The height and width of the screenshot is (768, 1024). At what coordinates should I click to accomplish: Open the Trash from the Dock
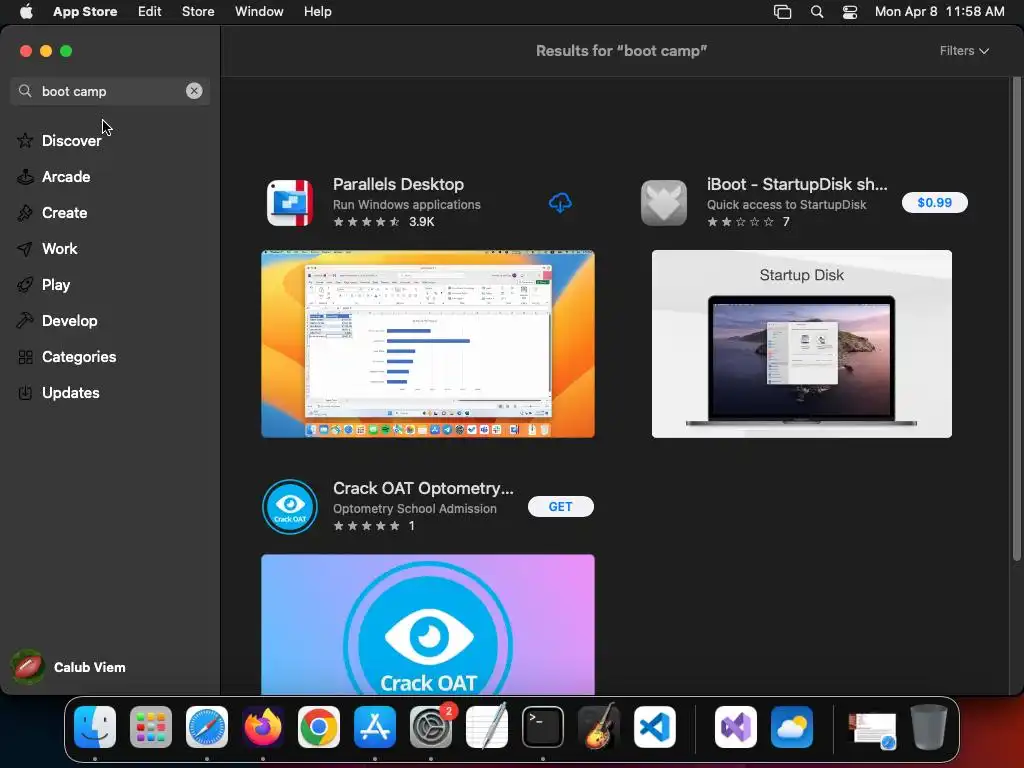tap(929, 726)
